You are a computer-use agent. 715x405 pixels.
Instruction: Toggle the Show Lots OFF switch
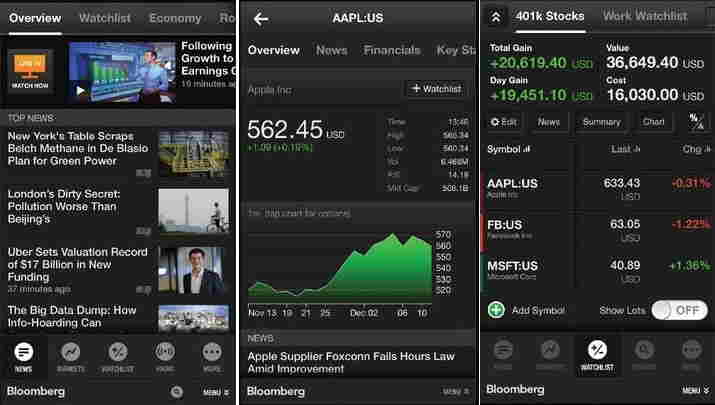pos(679,310)
